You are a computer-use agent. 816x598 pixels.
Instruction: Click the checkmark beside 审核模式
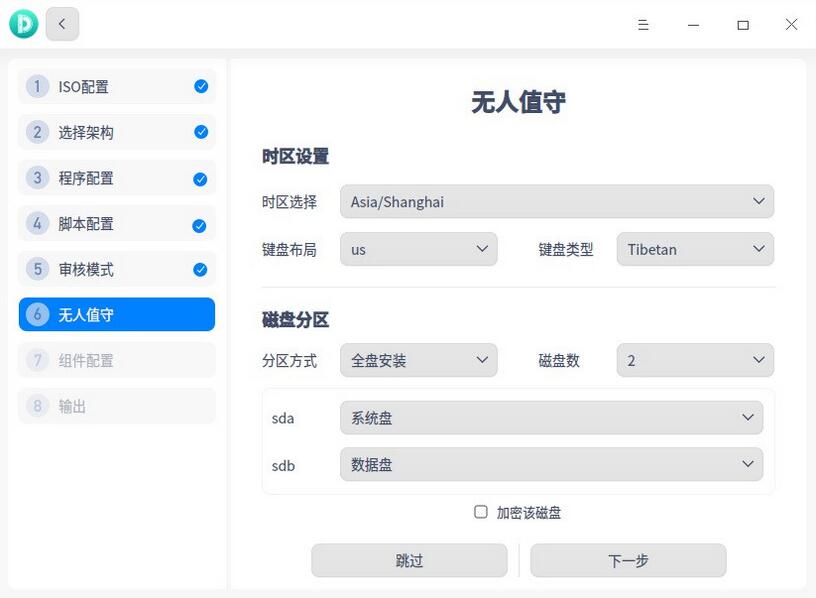pyautogui.click(x=199, y=268)
